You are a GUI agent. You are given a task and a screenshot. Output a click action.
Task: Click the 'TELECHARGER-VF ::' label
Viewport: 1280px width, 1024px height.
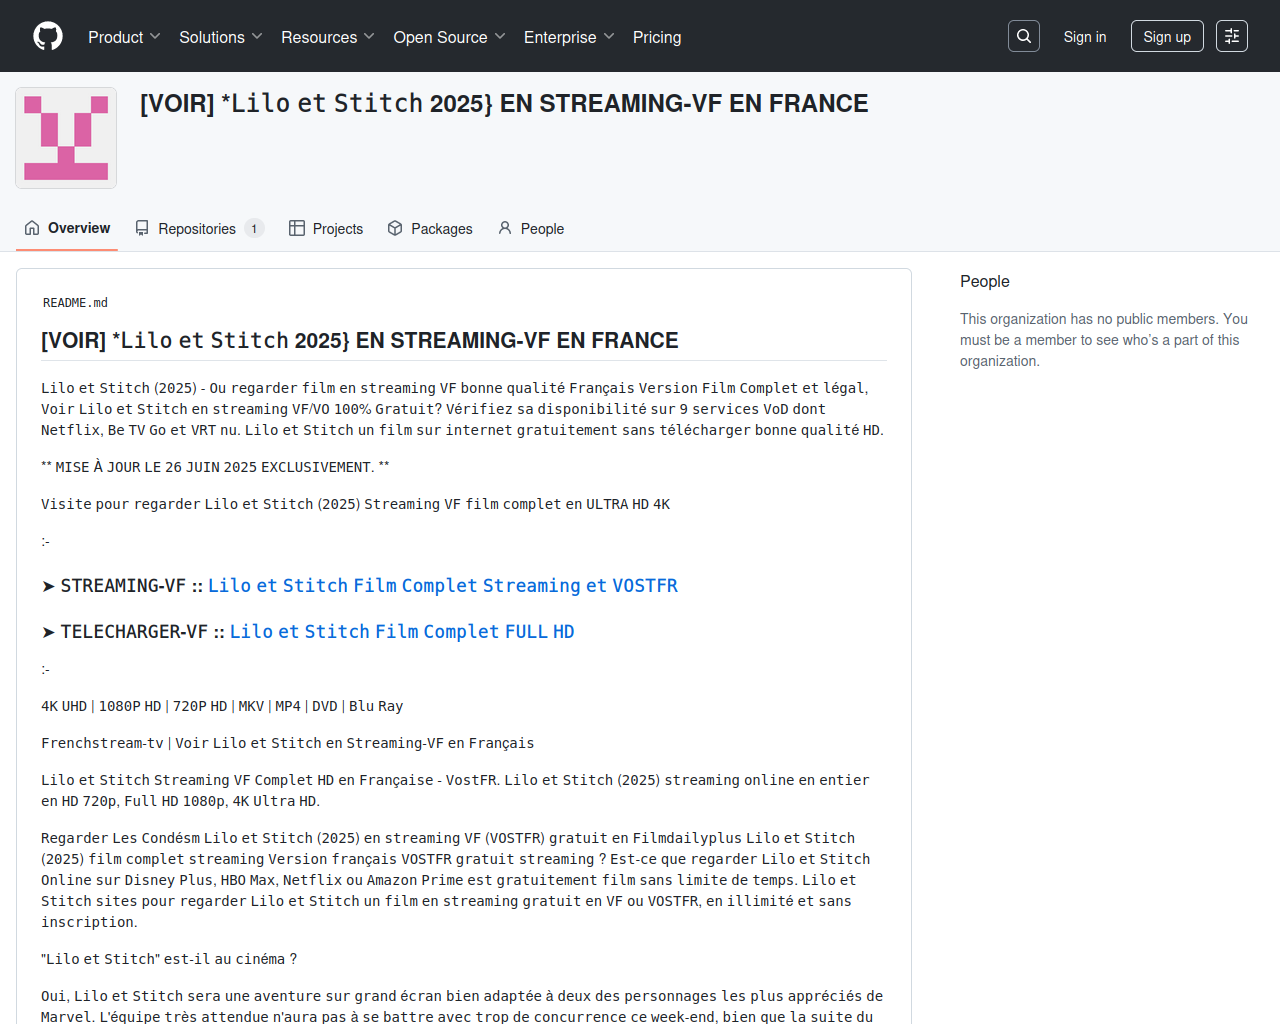pos(134,631)
